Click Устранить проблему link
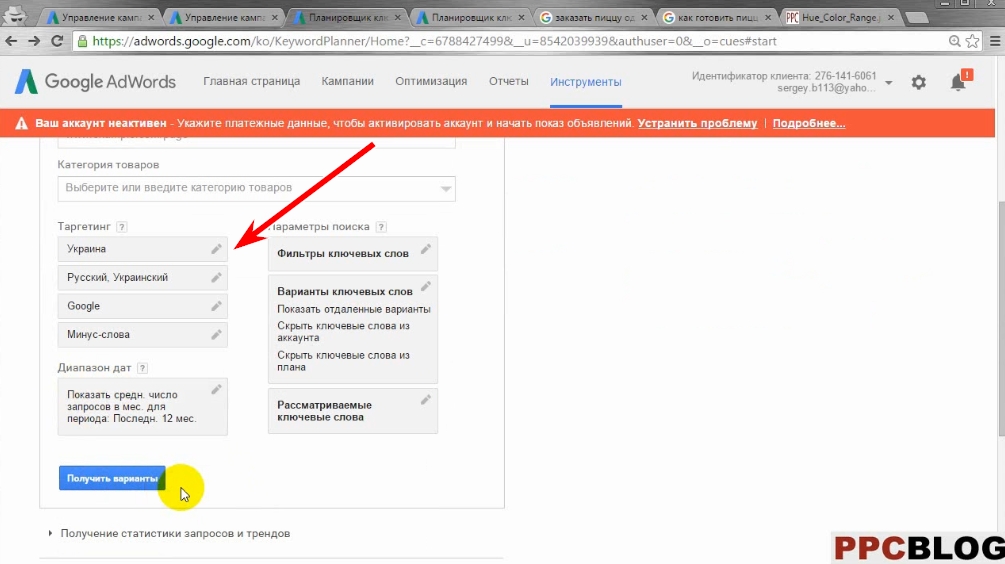 697,123
